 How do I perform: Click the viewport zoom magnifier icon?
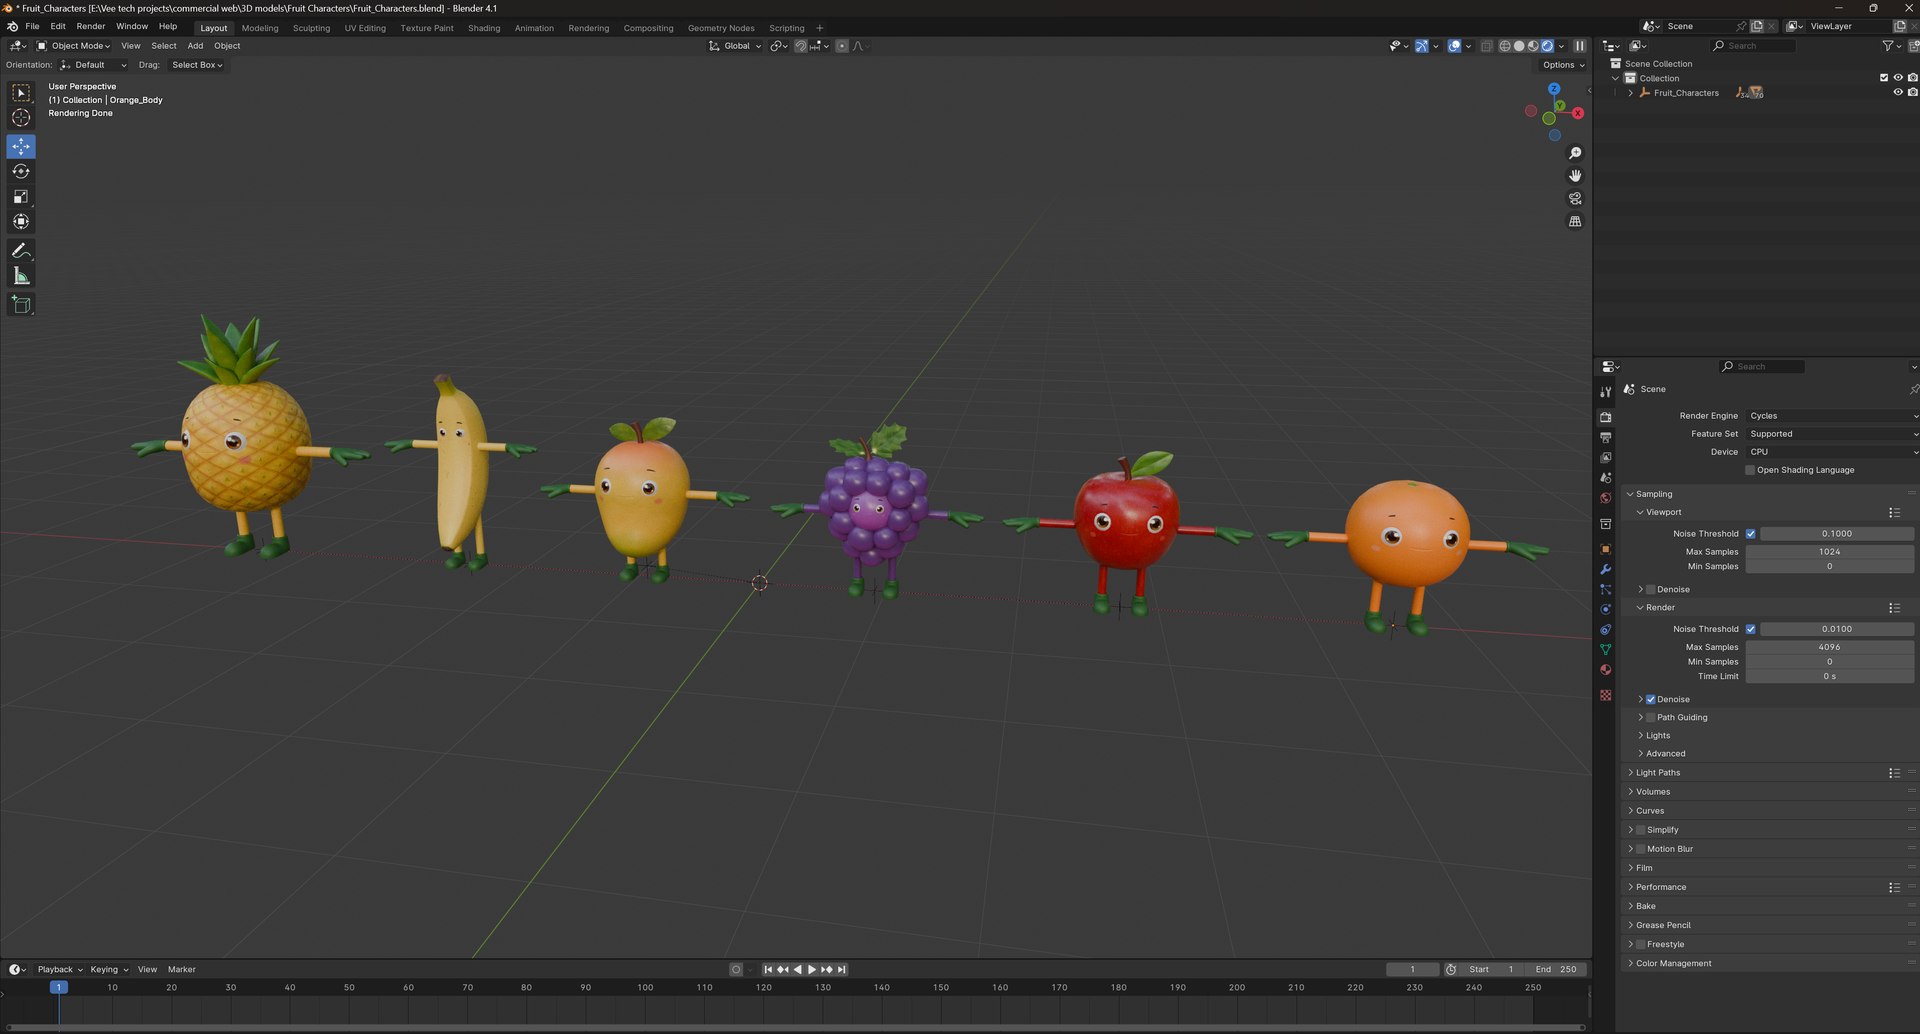tap(1575, 153)
